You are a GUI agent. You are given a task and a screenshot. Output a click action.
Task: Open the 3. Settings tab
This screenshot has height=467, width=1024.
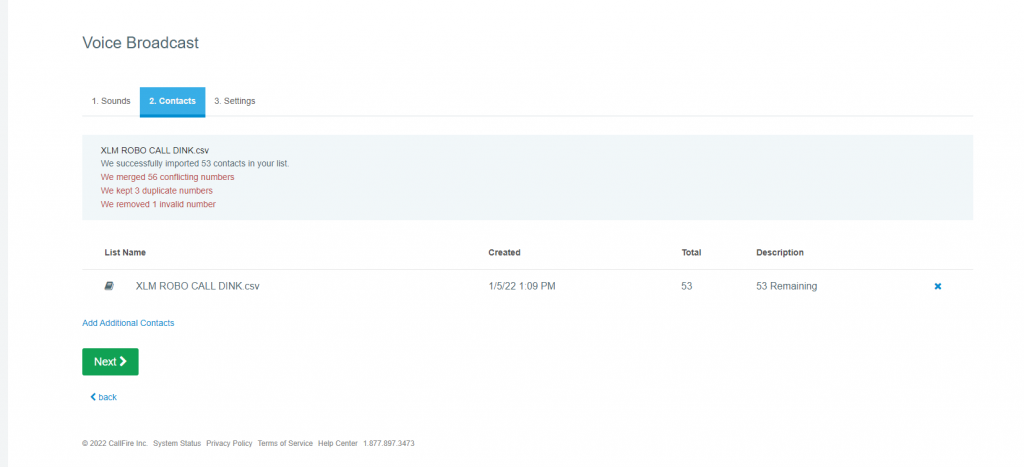click(235, 101)
